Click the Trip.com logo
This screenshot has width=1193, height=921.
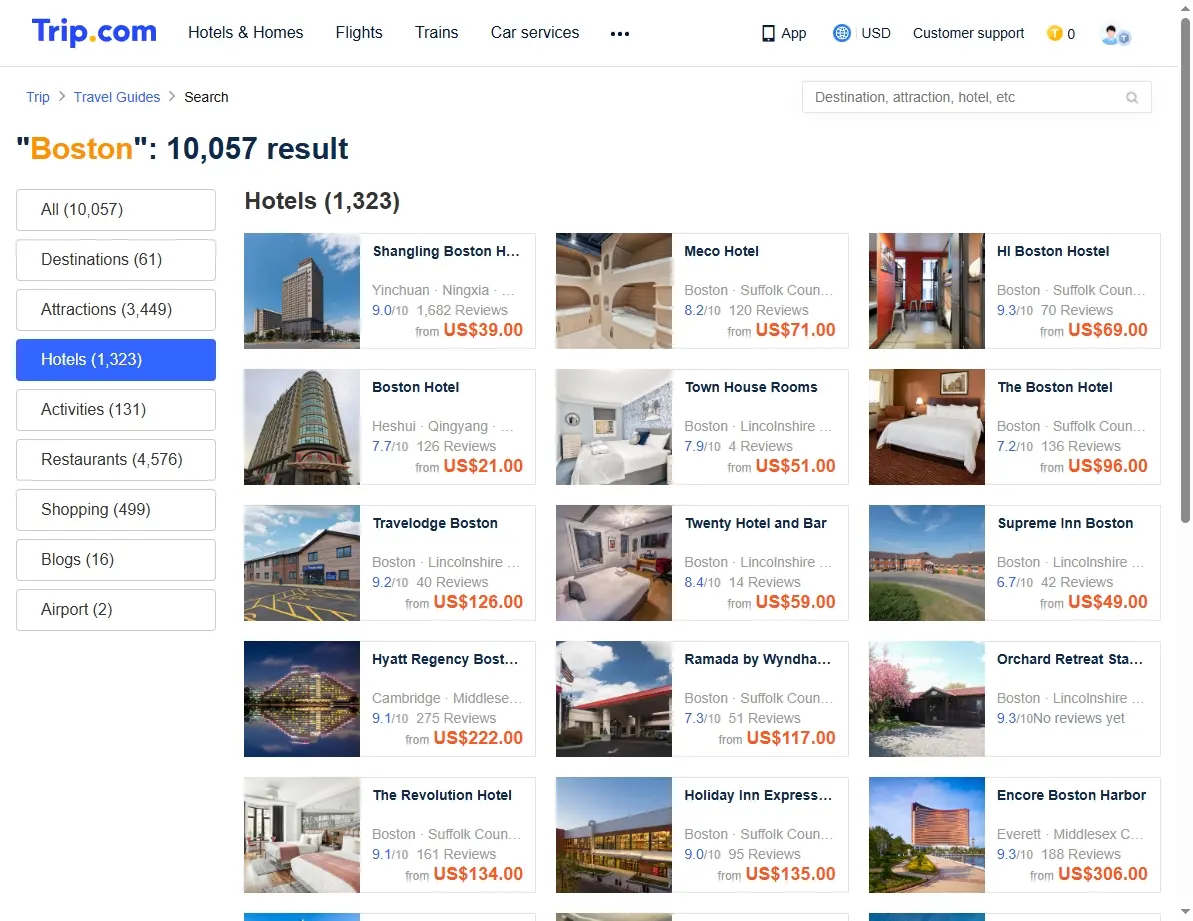coord(94,32)
